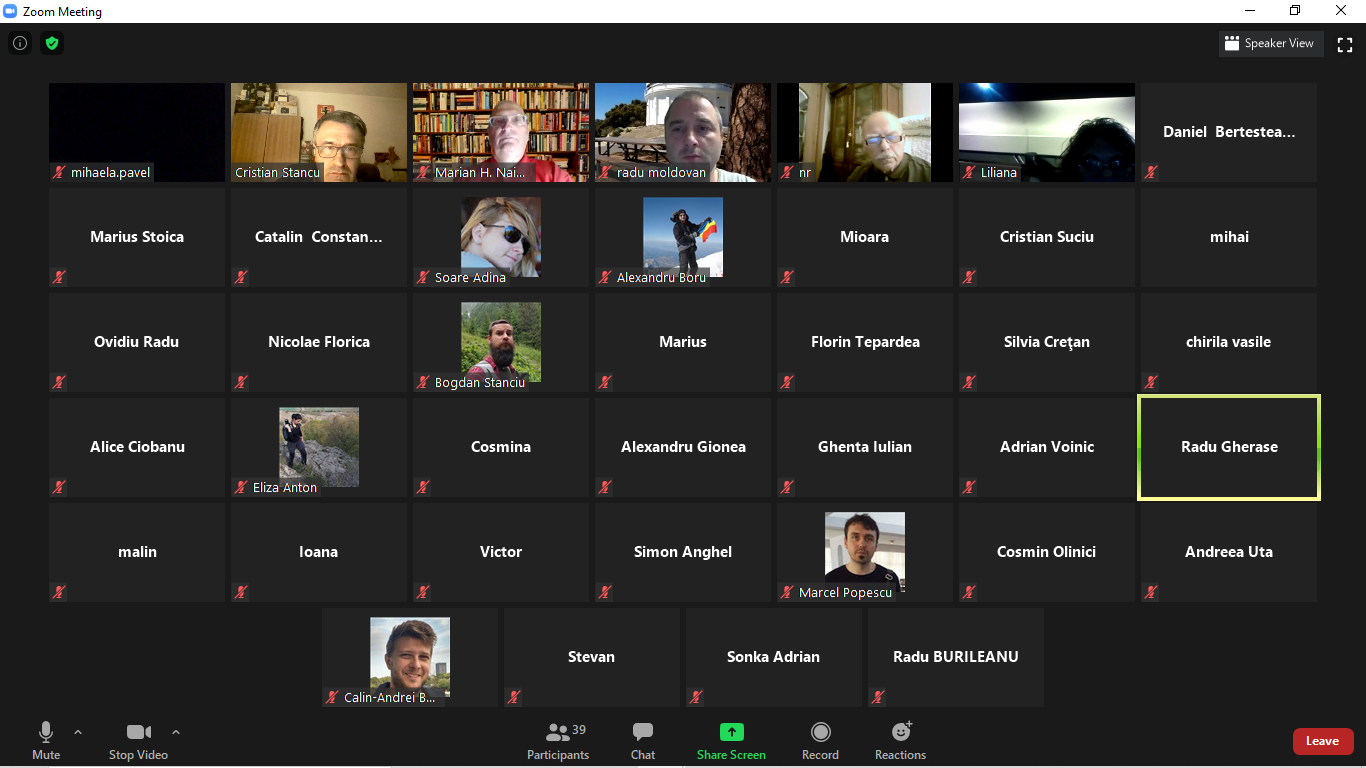Click Soare Adina's profile picture

(501, 237)
